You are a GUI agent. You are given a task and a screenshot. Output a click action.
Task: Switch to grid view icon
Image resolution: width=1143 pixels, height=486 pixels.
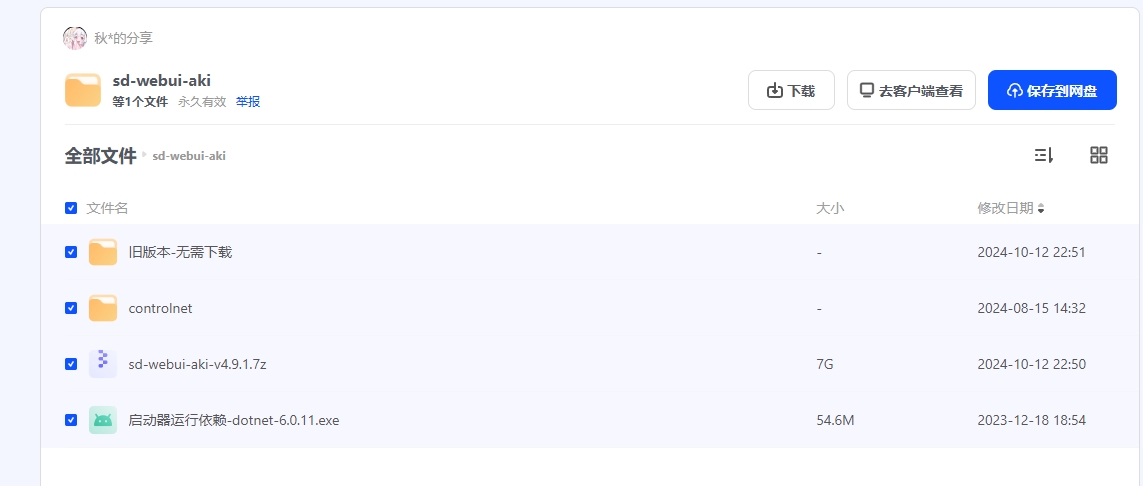pos(1099,155)
